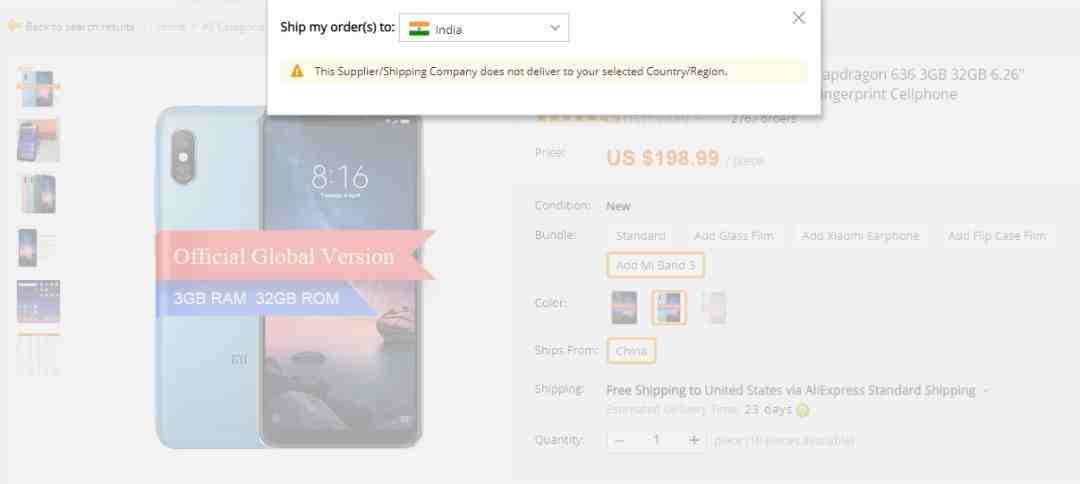1080x484 pixels.
Task: Choose the Add Xiaomi Earphone bundle
Action: point(860,235)
